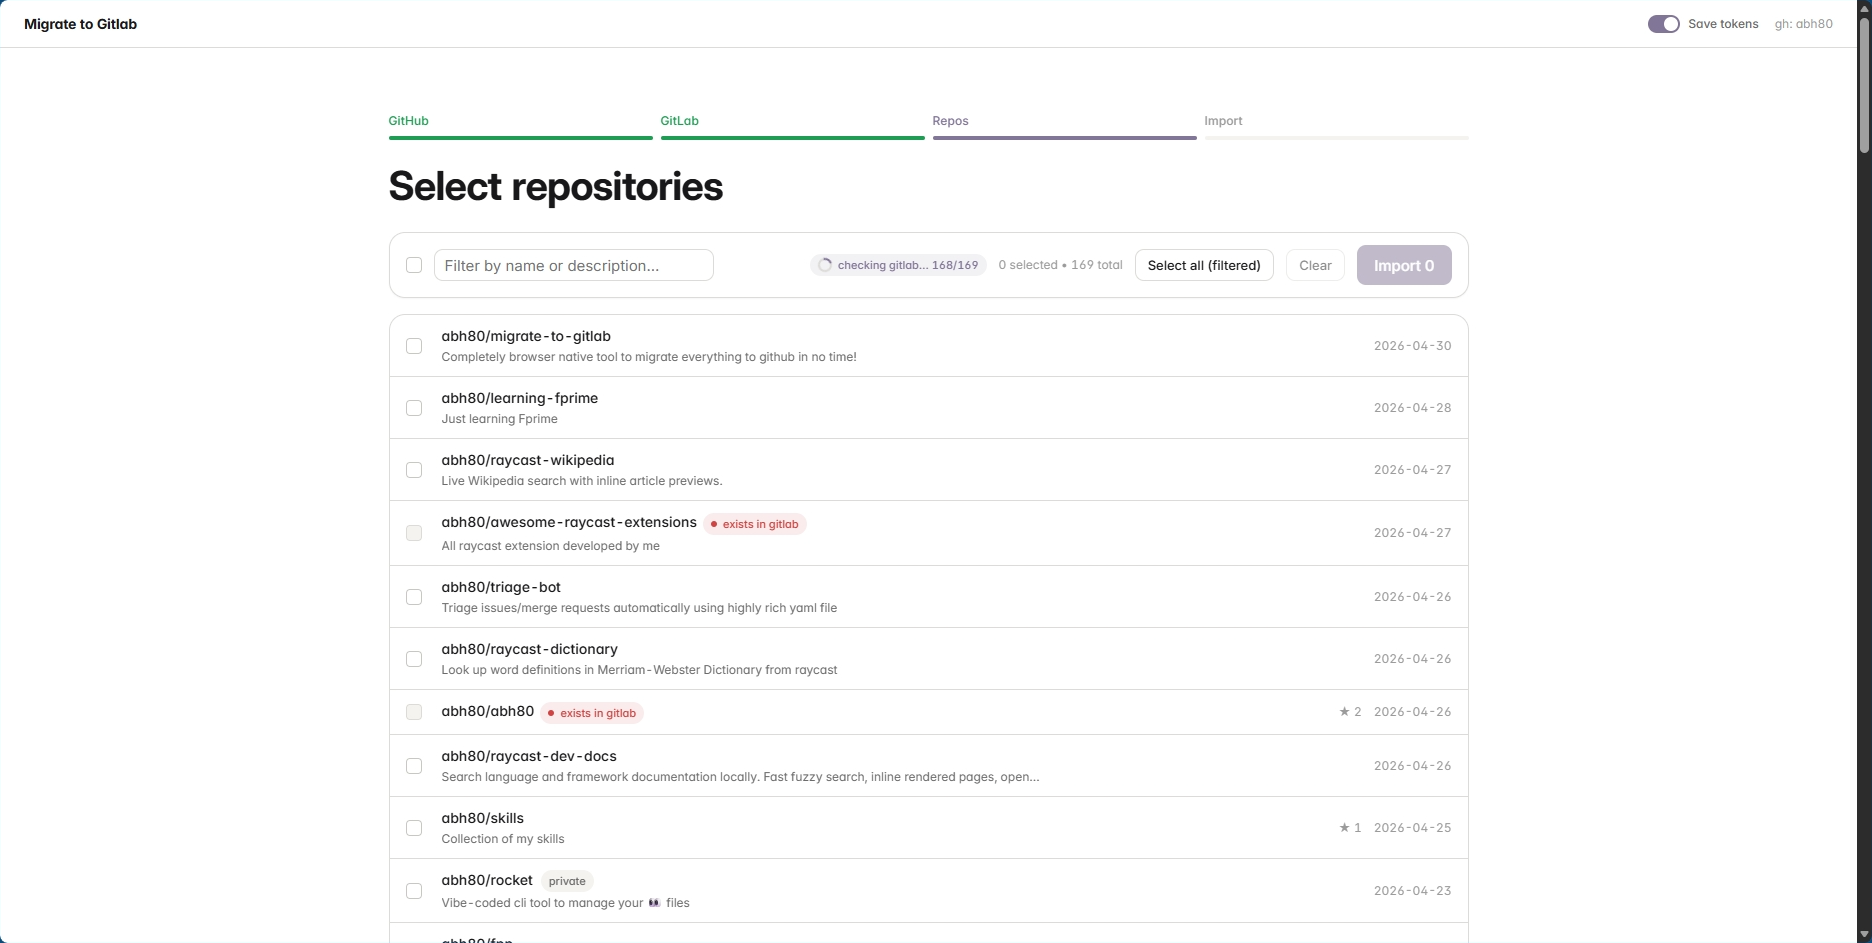The width and height of the screenshot is (1872, 943).
Task: Click the private badge on abh80/rocket
Action: pyautogui.click(x=567, y=881)
